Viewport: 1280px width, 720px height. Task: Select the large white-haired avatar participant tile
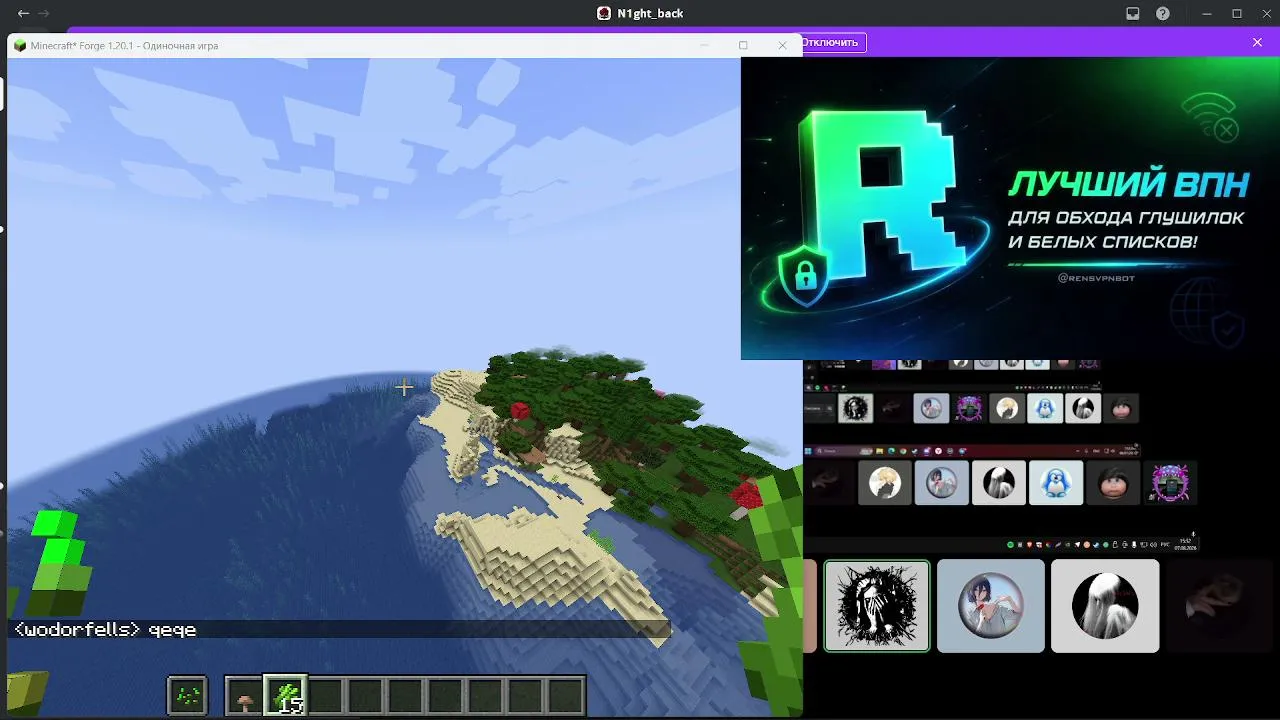[x=1105, y=606]
